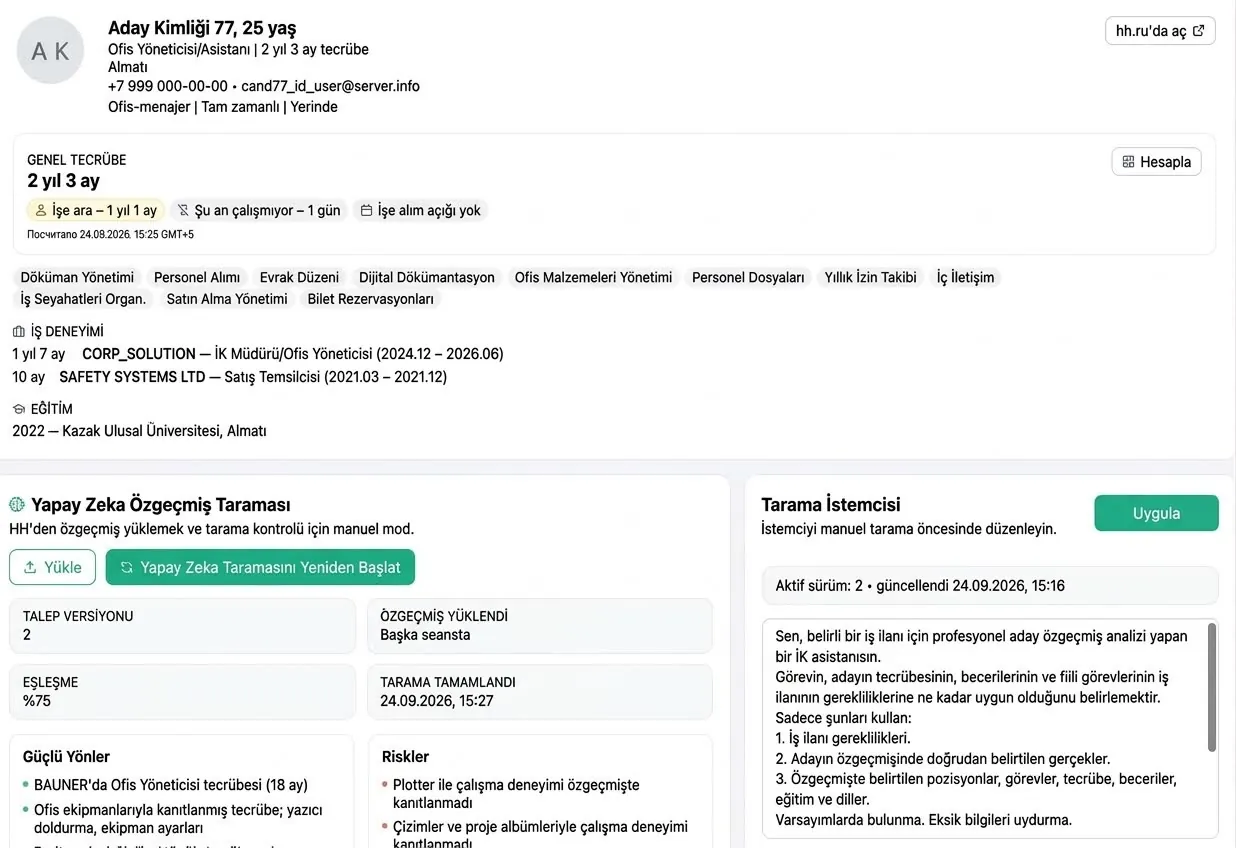Viewport: 1236px width, 848px height.
Task: Click the upload icon in Yükle button
Action: coord(30,567)
